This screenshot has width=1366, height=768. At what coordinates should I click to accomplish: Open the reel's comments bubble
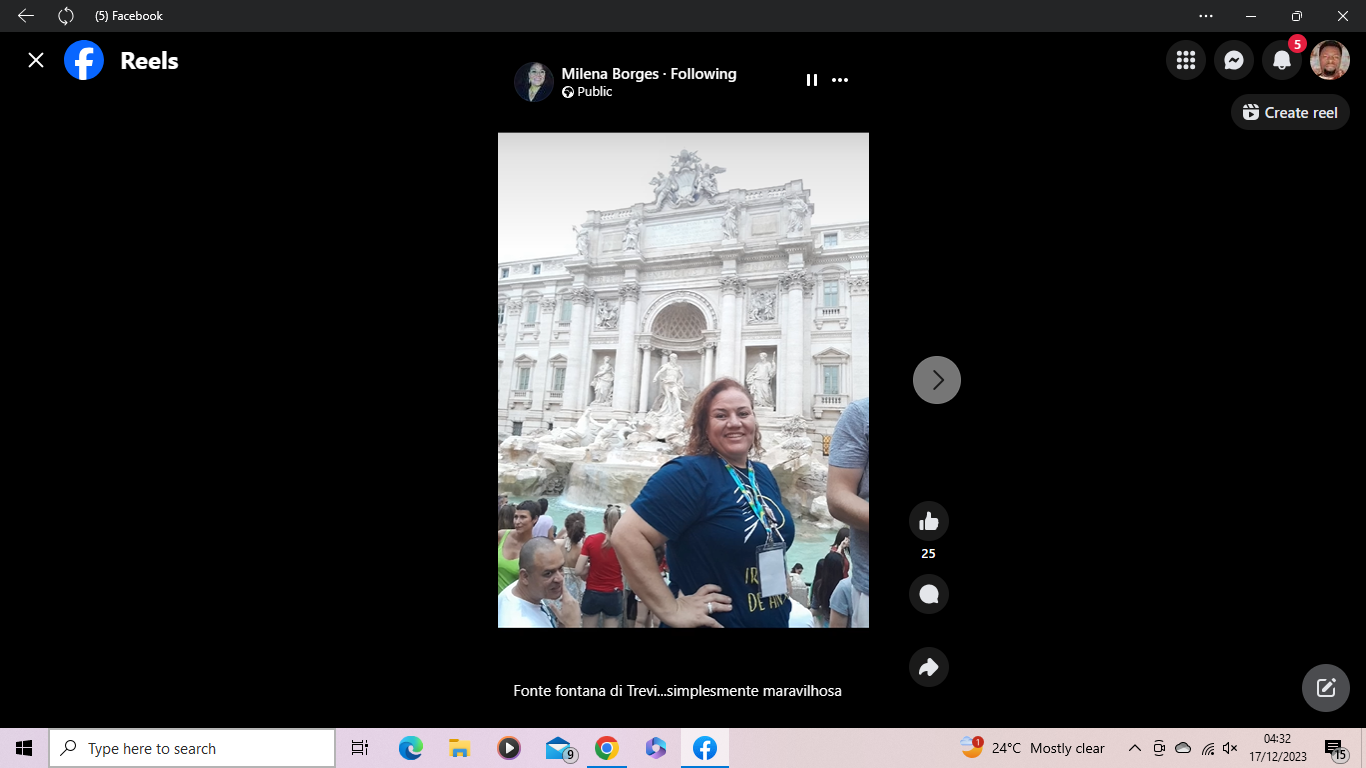(x=929, y=594)
